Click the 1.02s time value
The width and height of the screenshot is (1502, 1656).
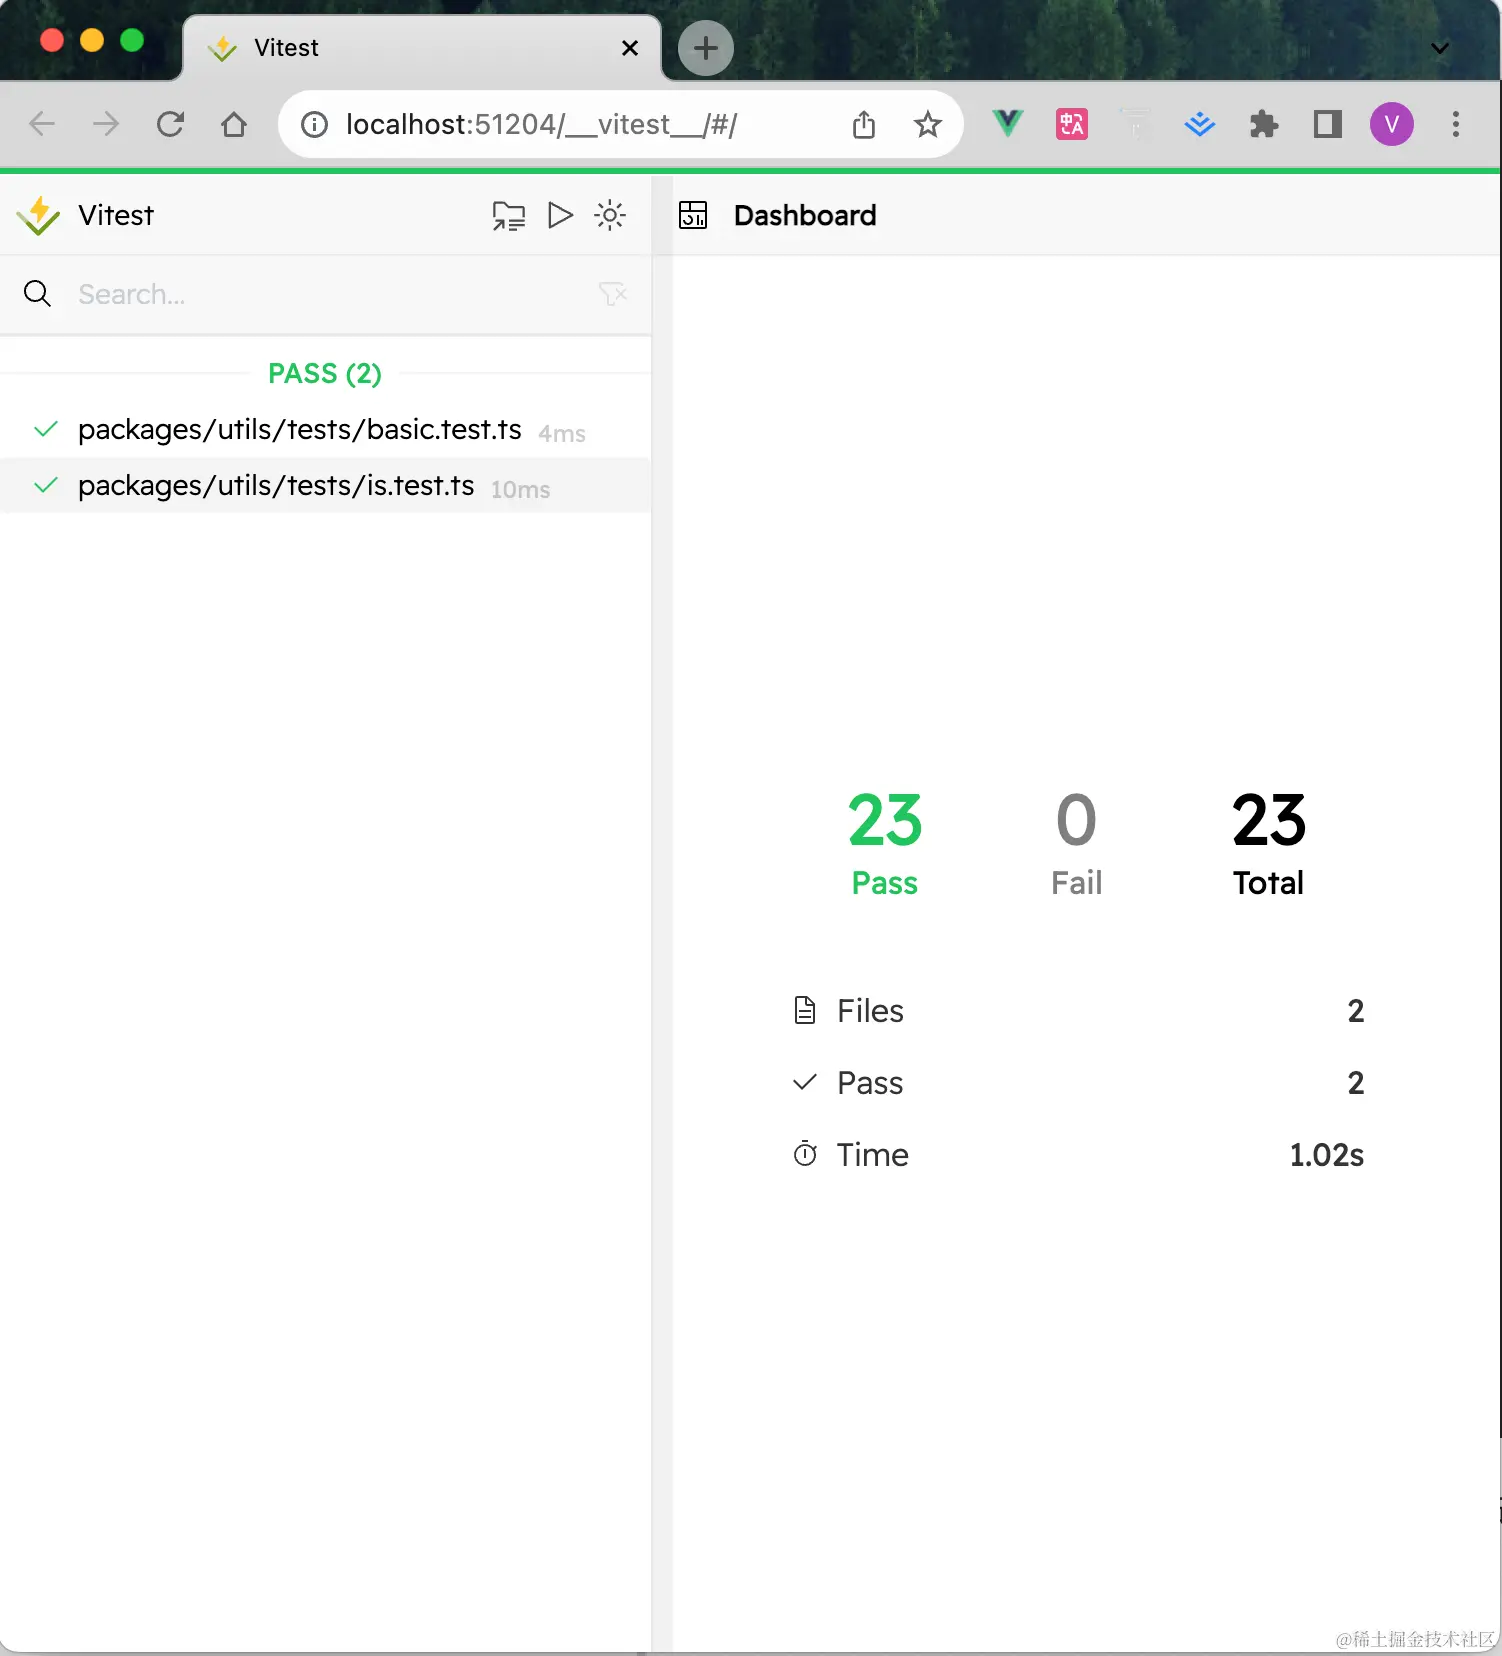tap(1327, 1155)
